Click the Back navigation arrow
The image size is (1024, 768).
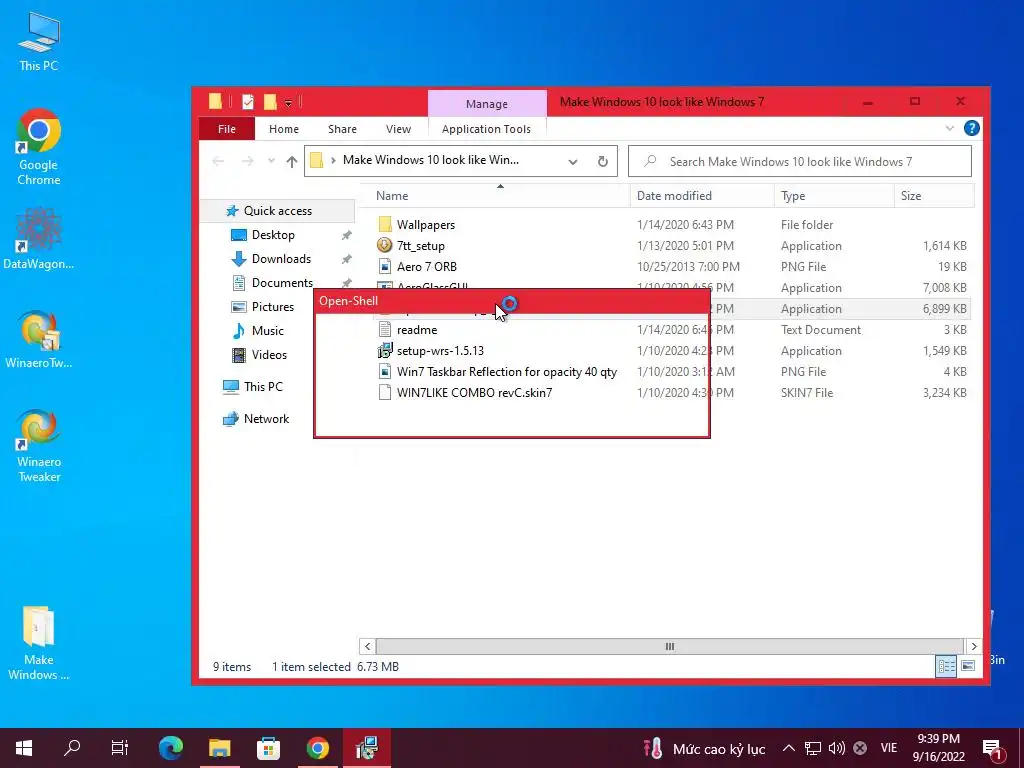(218, 161)
